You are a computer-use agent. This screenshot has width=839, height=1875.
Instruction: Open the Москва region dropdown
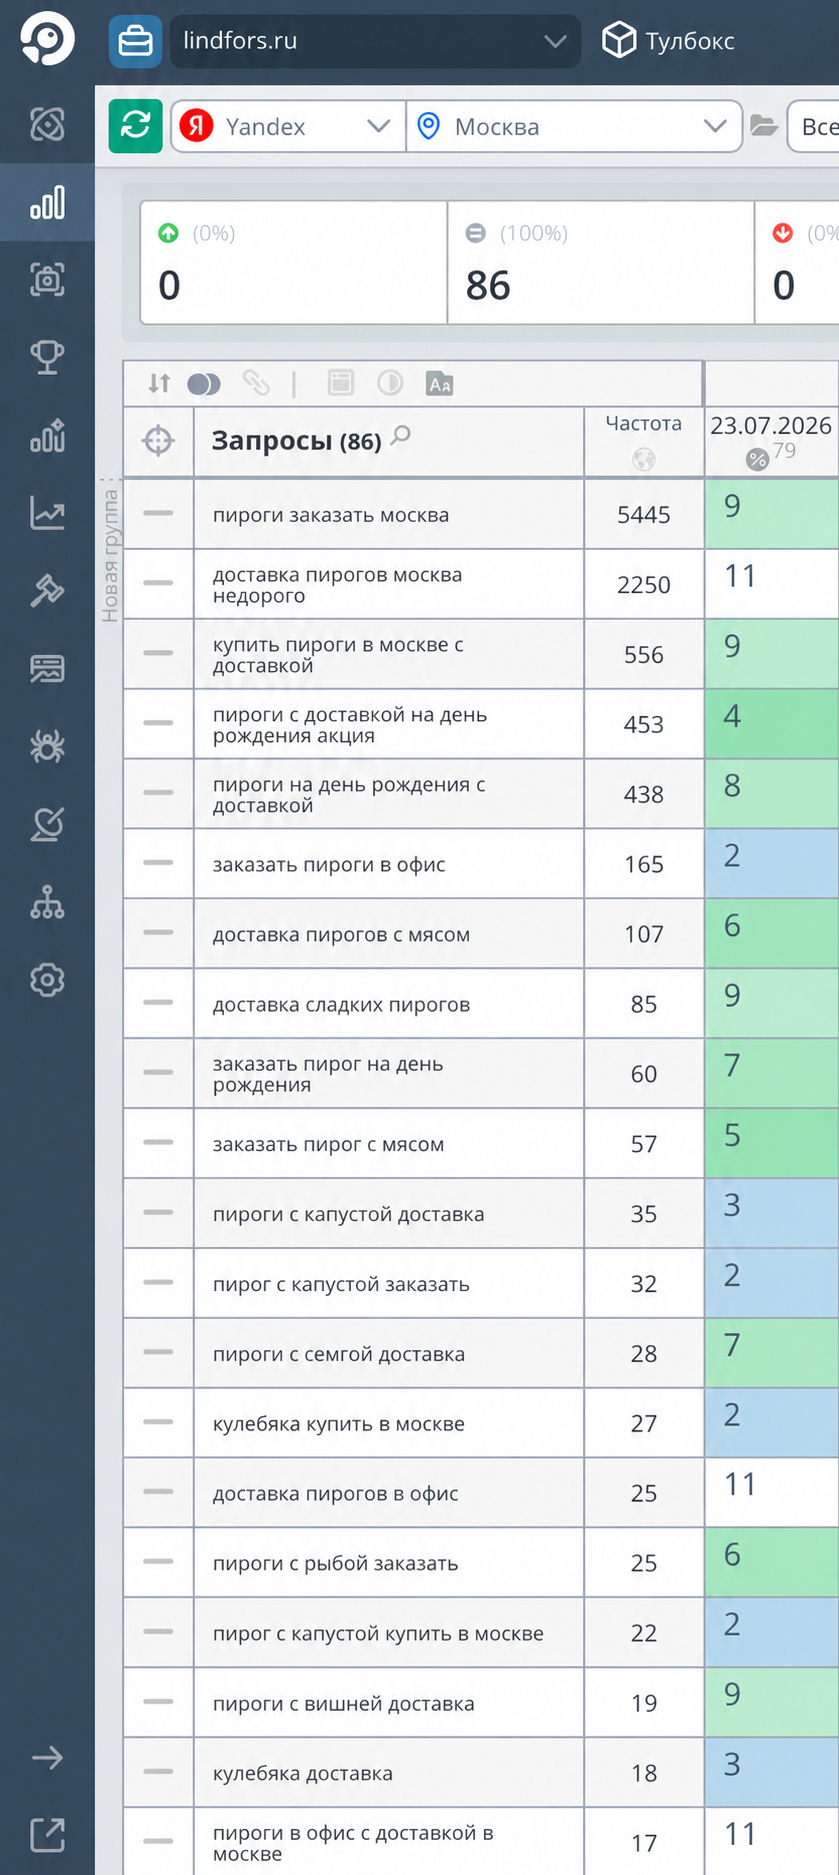[x=574, y=127]
